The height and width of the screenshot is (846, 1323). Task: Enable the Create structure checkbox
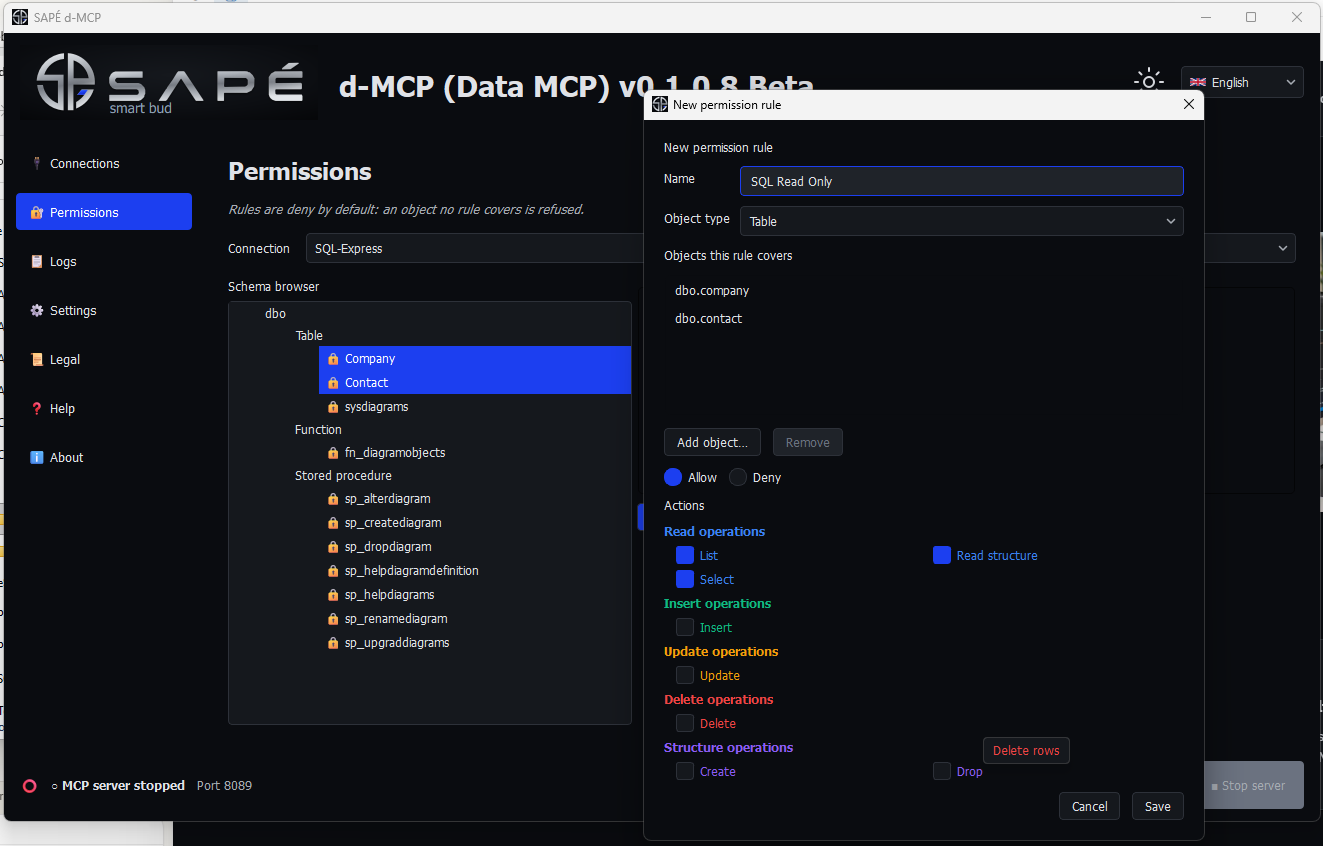685,771
